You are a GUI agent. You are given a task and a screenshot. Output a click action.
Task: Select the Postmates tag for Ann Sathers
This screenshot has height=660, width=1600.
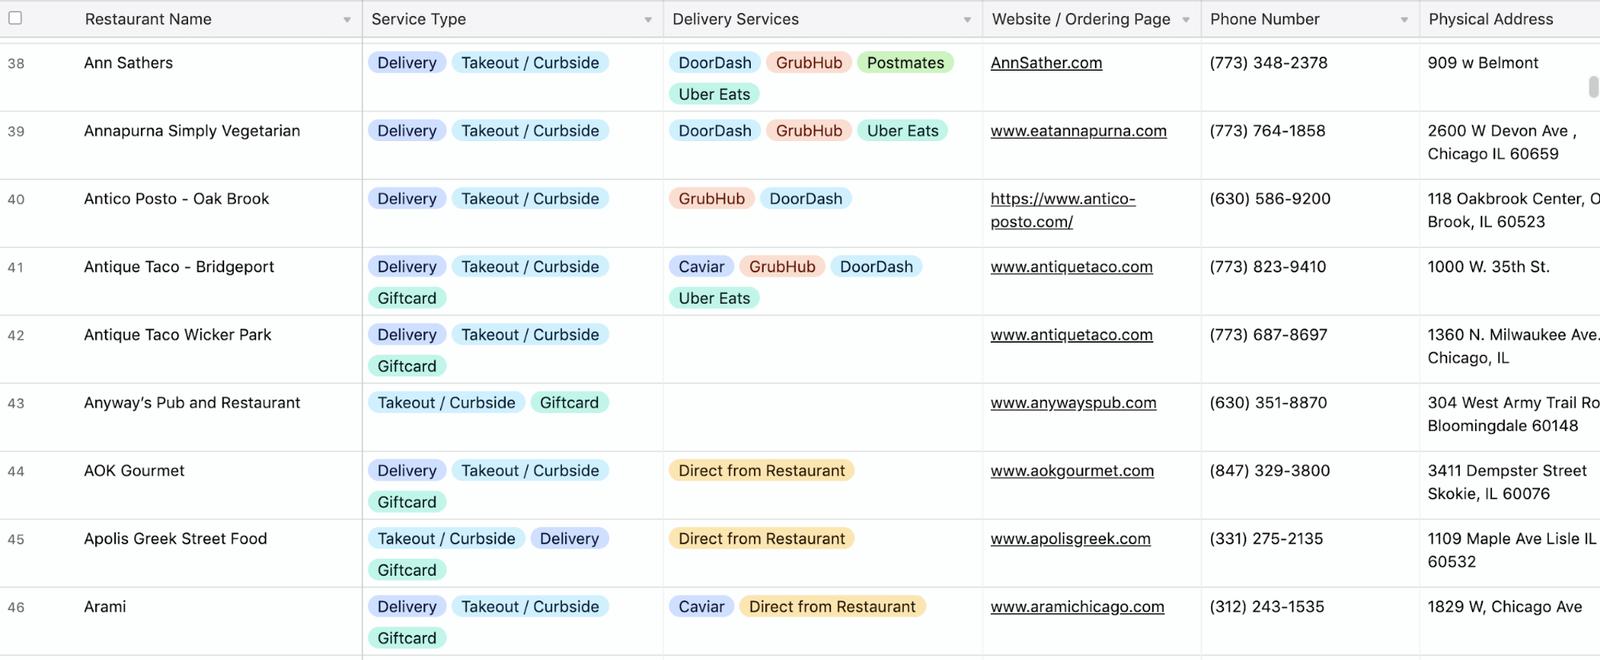click(x=905, y=63)
